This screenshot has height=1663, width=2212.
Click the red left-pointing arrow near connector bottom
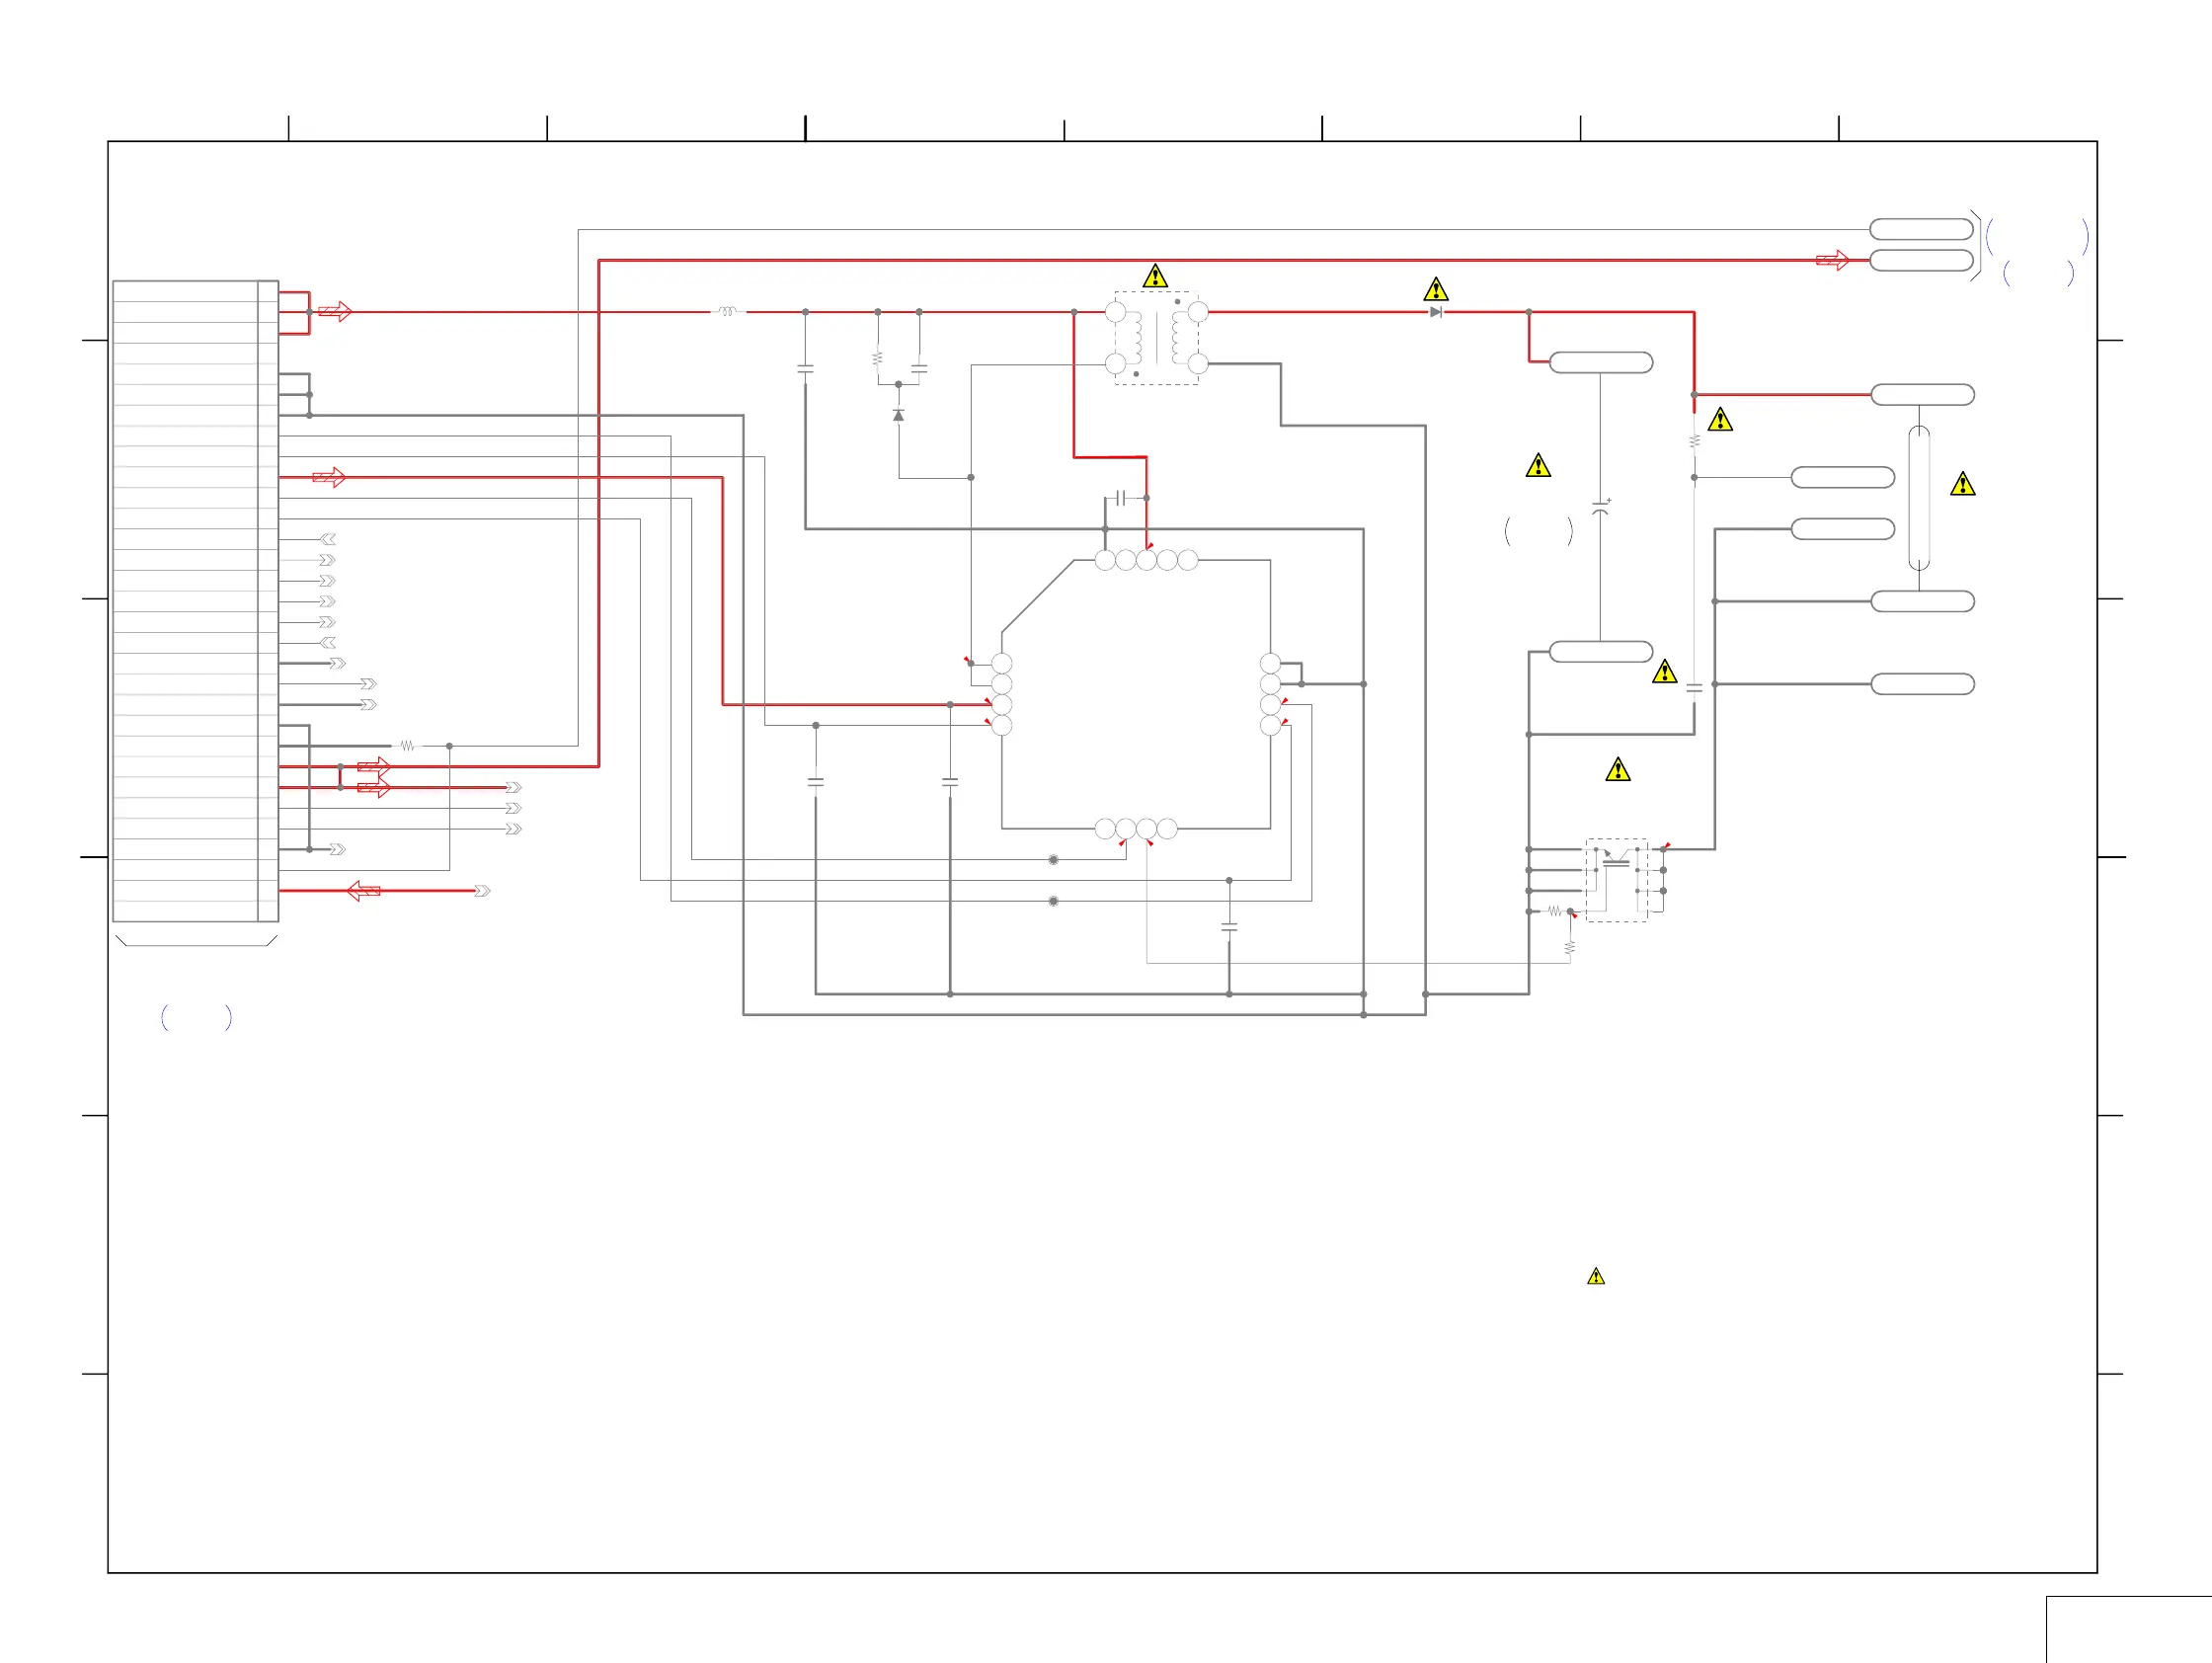click(x=363, y=890)
